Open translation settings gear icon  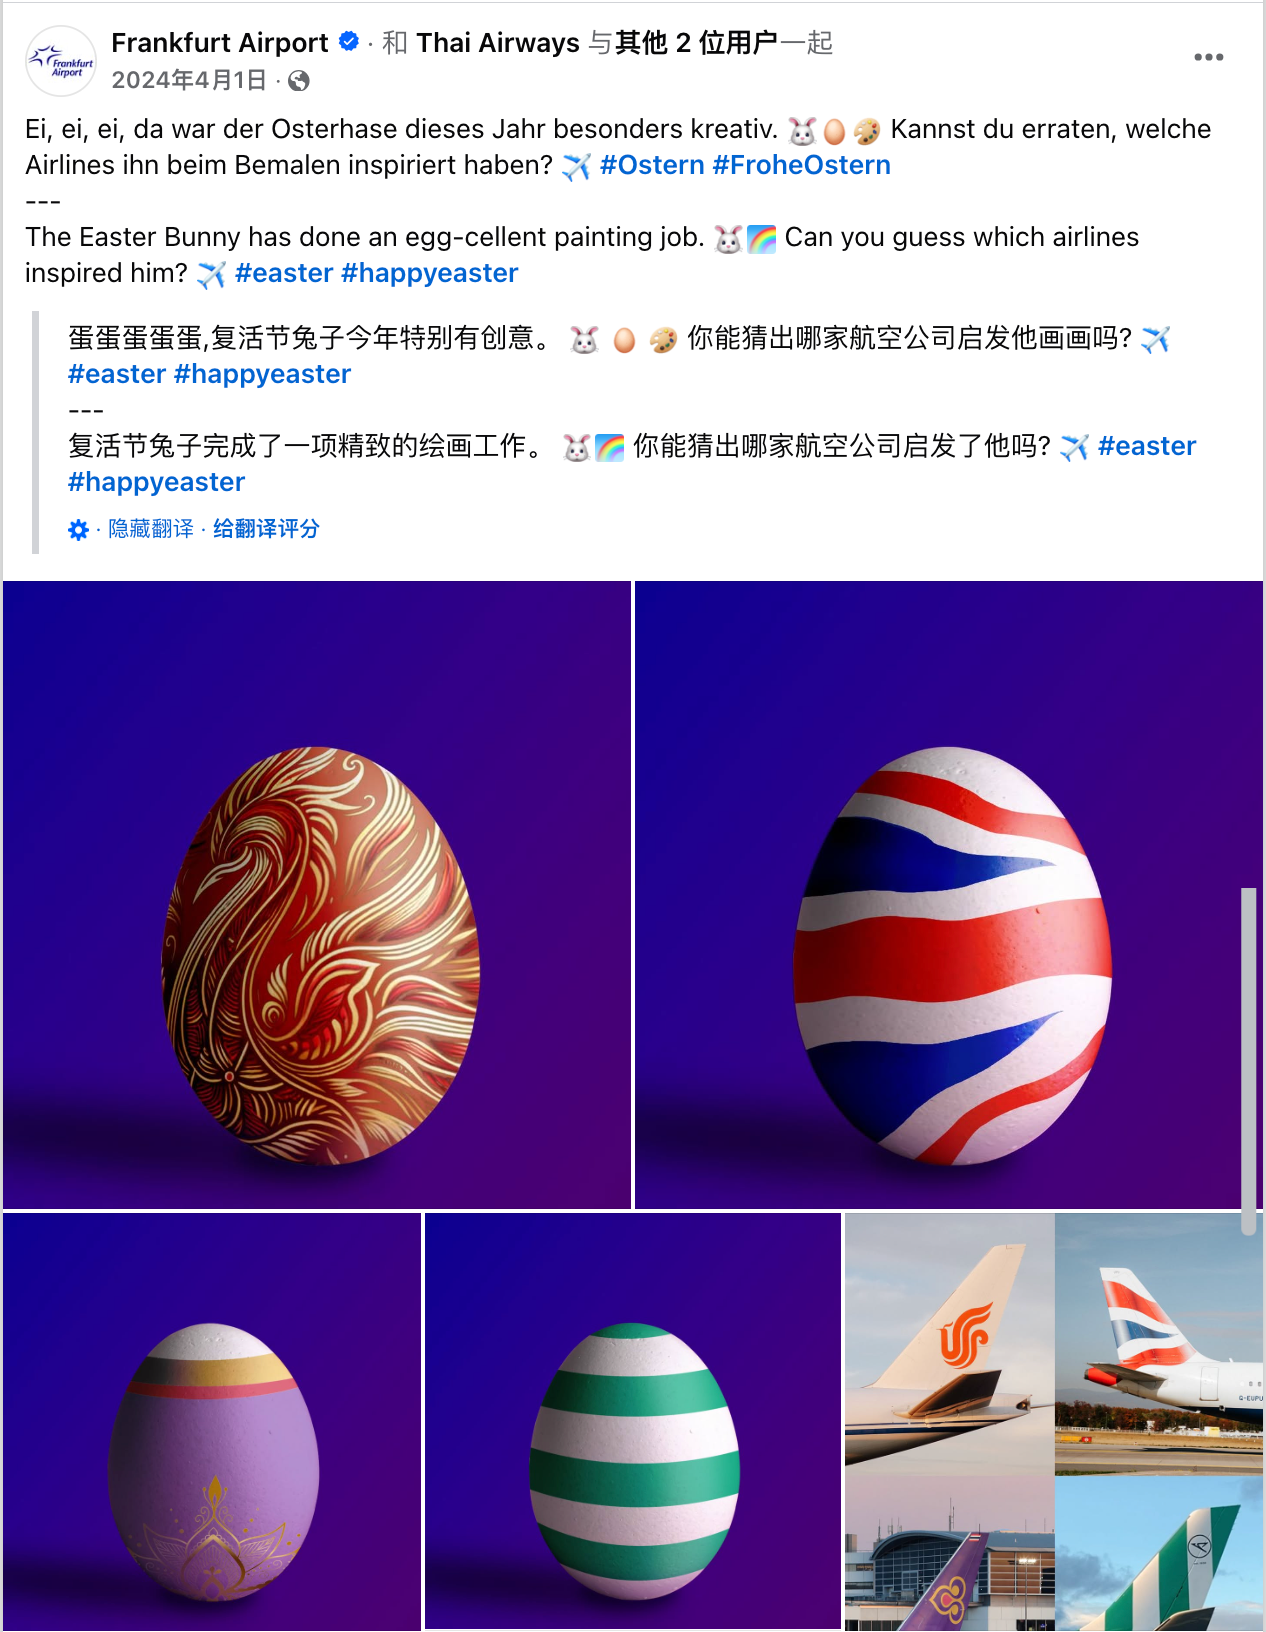(x=78, y=530)
